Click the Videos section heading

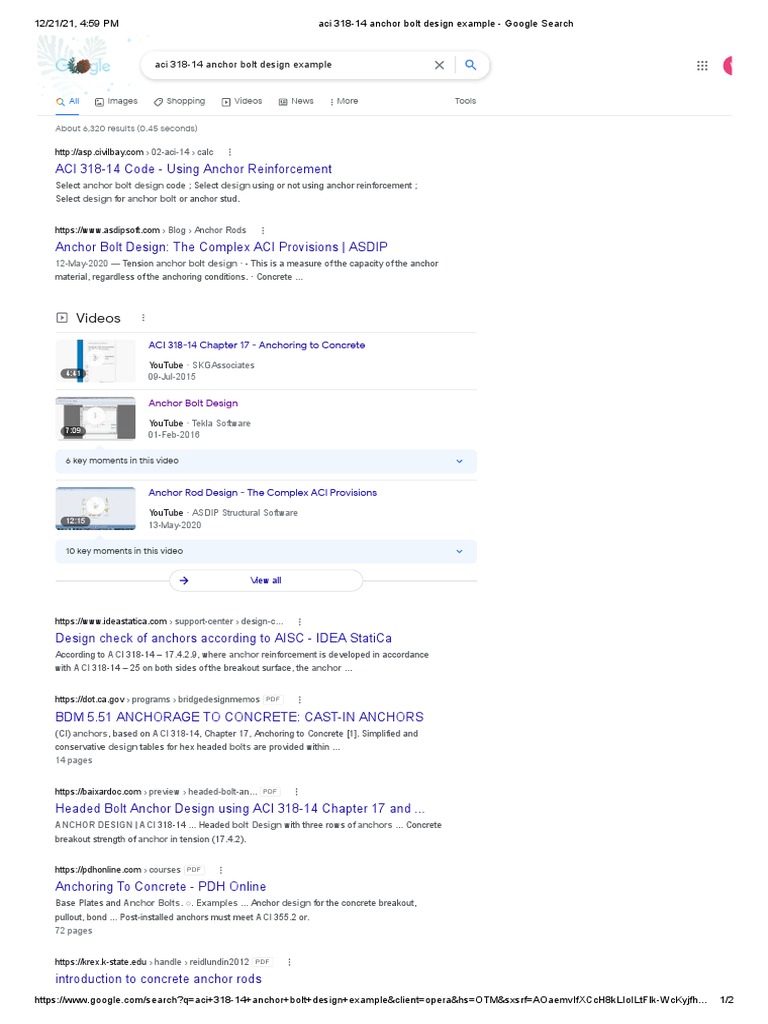(x=98, y=318)
